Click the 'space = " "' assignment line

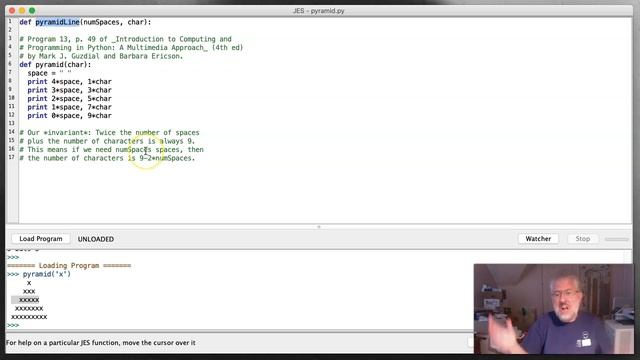tap(49, 73)
